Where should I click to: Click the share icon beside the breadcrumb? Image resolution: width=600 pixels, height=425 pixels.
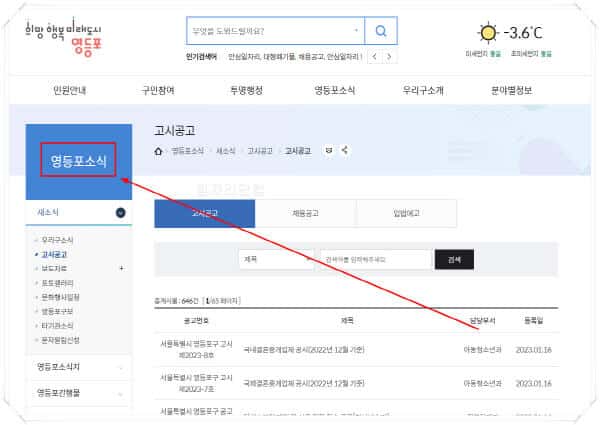(x=345, y=150)
